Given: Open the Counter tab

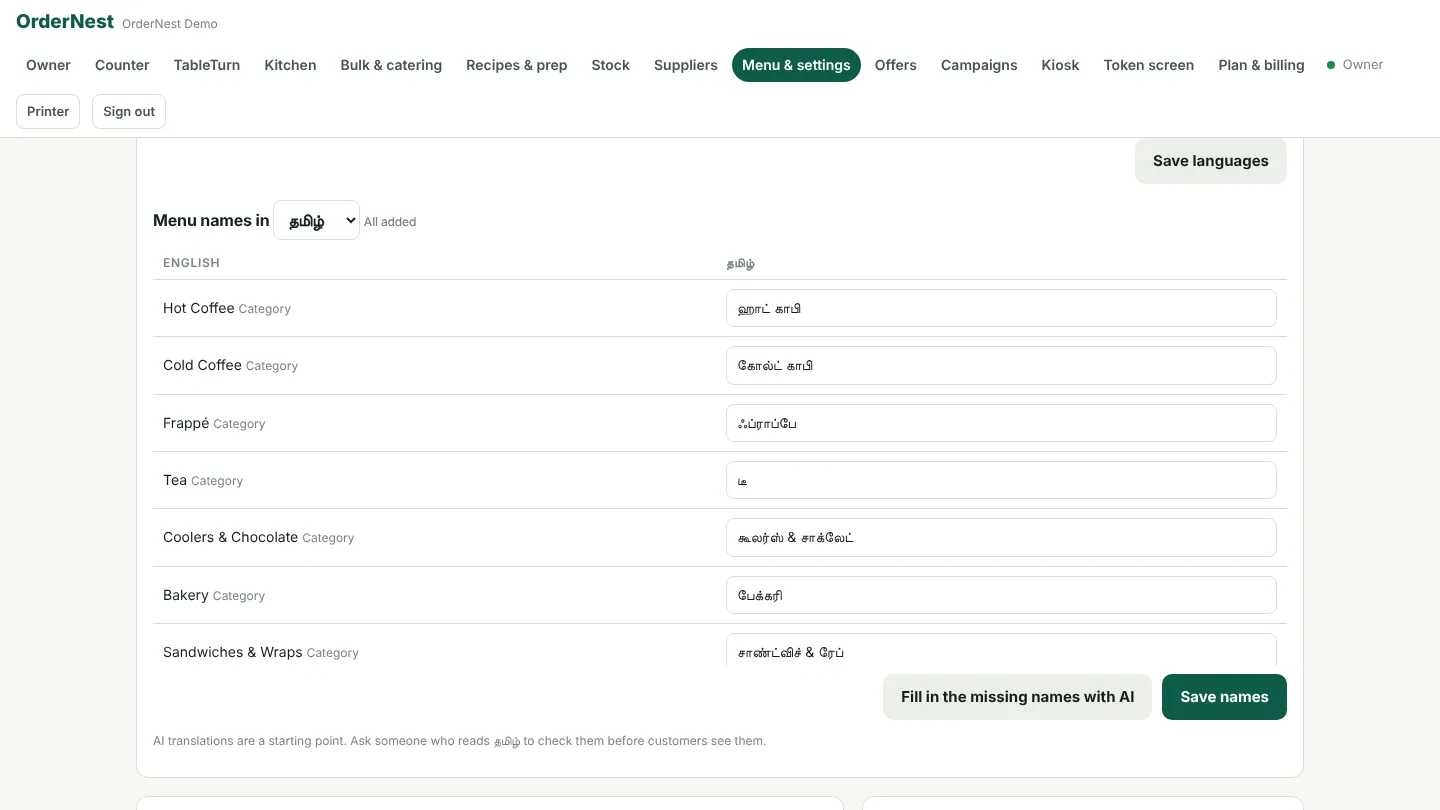Looking at the screenshot, I should click(122, 65).
